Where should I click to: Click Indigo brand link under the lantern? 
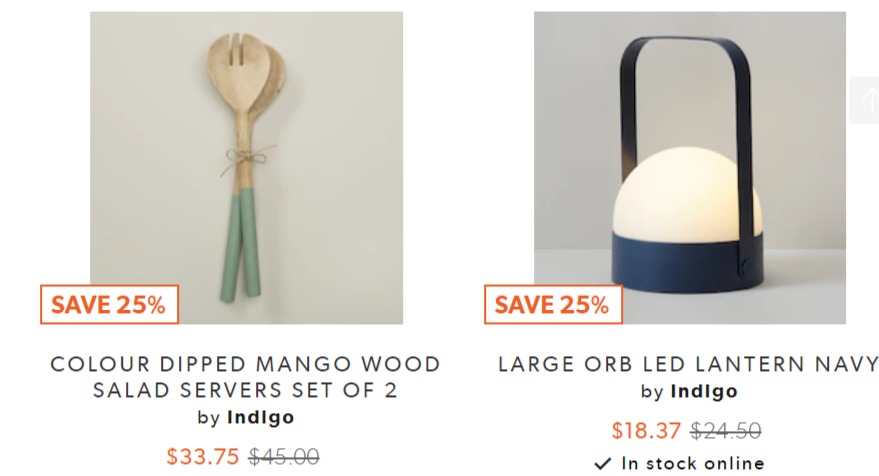coord(704,391)
